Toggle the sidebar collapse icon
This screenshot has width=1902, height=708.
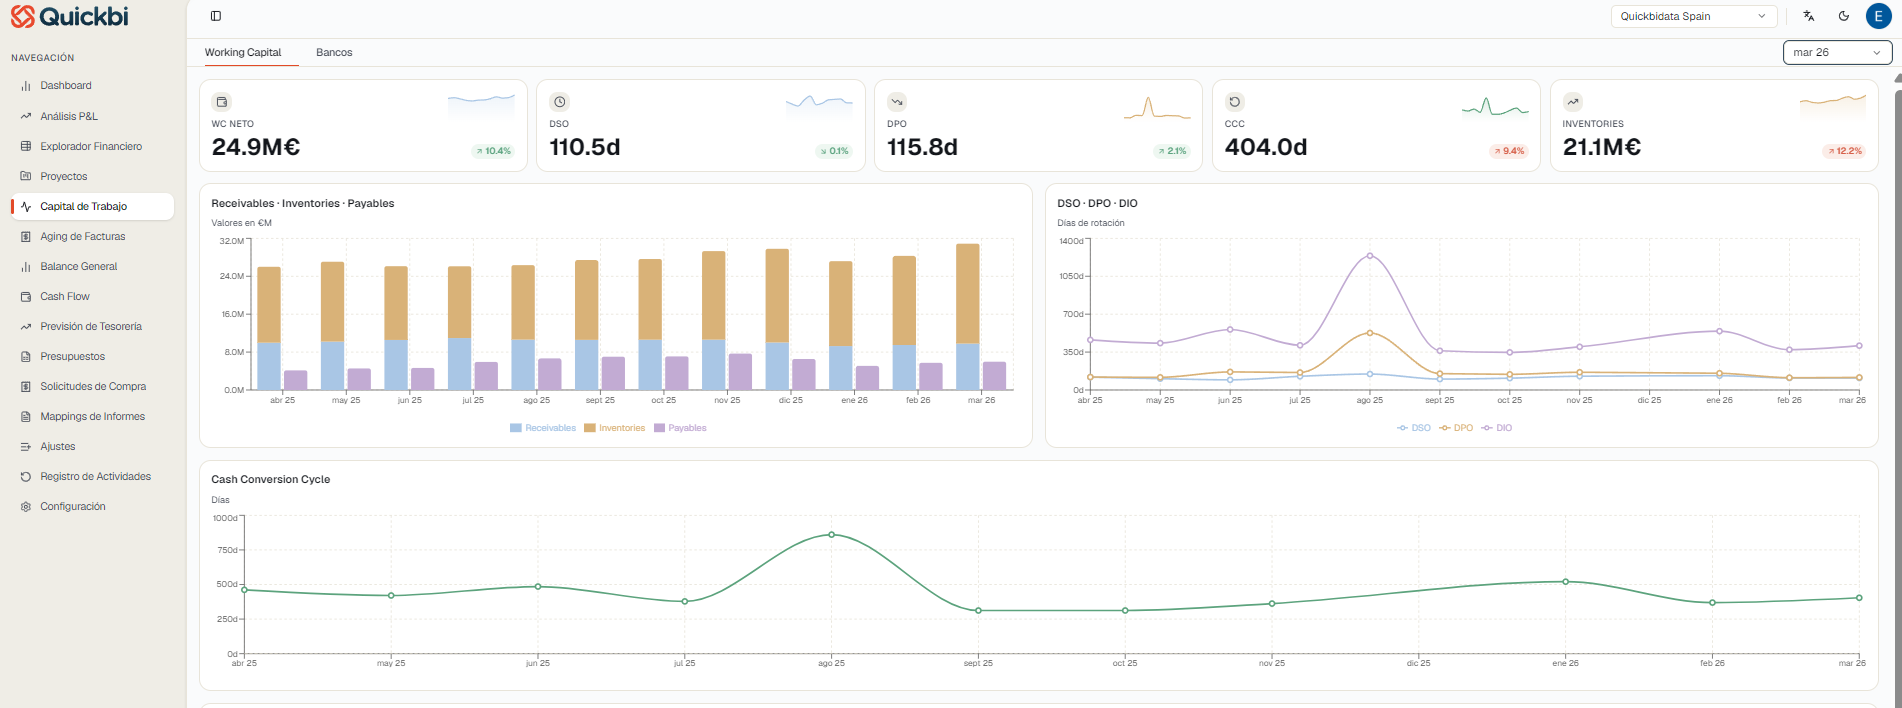point(216,16)
